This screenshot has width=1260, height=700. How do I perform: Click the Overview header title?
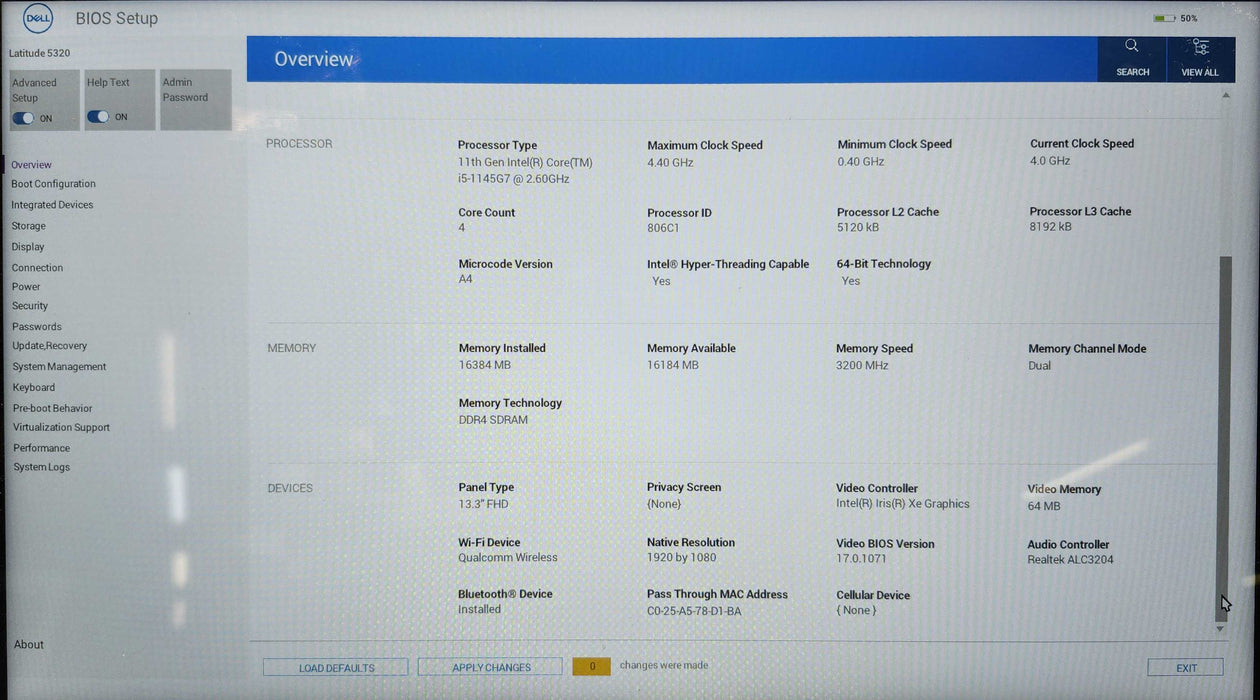pos(314,59)
